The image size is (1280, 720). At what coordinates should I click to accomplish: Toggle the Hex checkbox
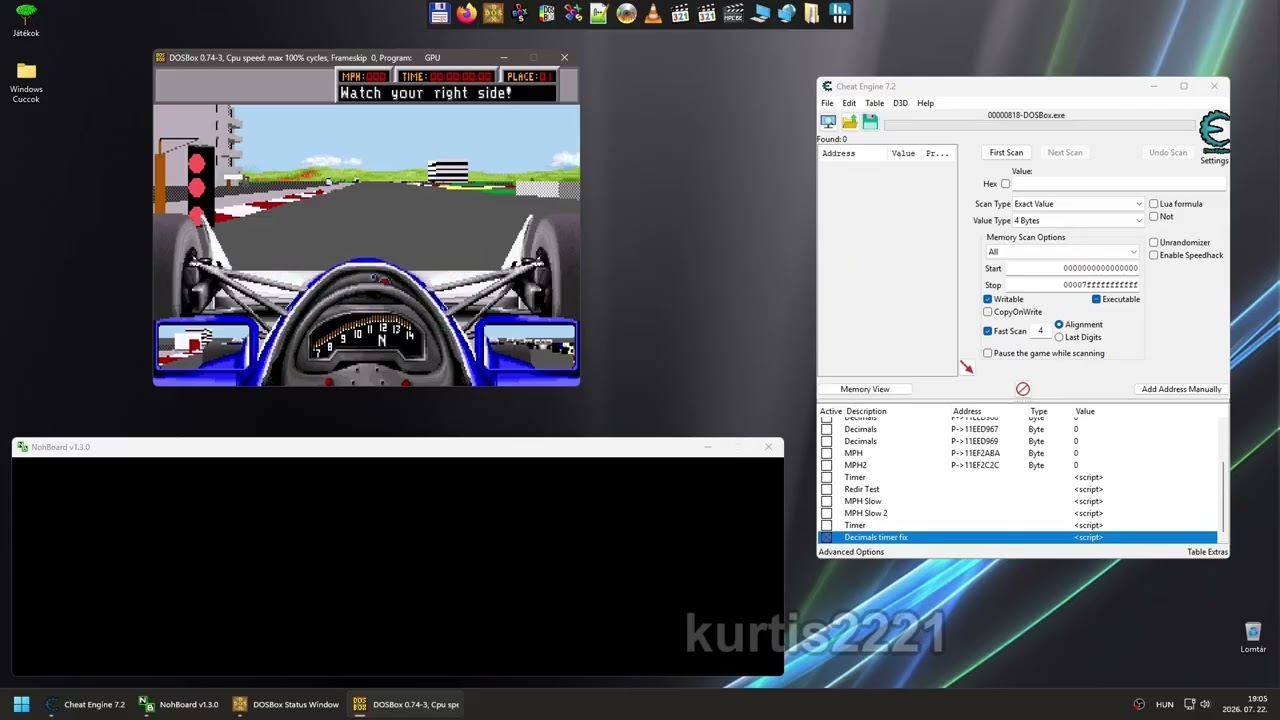tap(1005, 184)
